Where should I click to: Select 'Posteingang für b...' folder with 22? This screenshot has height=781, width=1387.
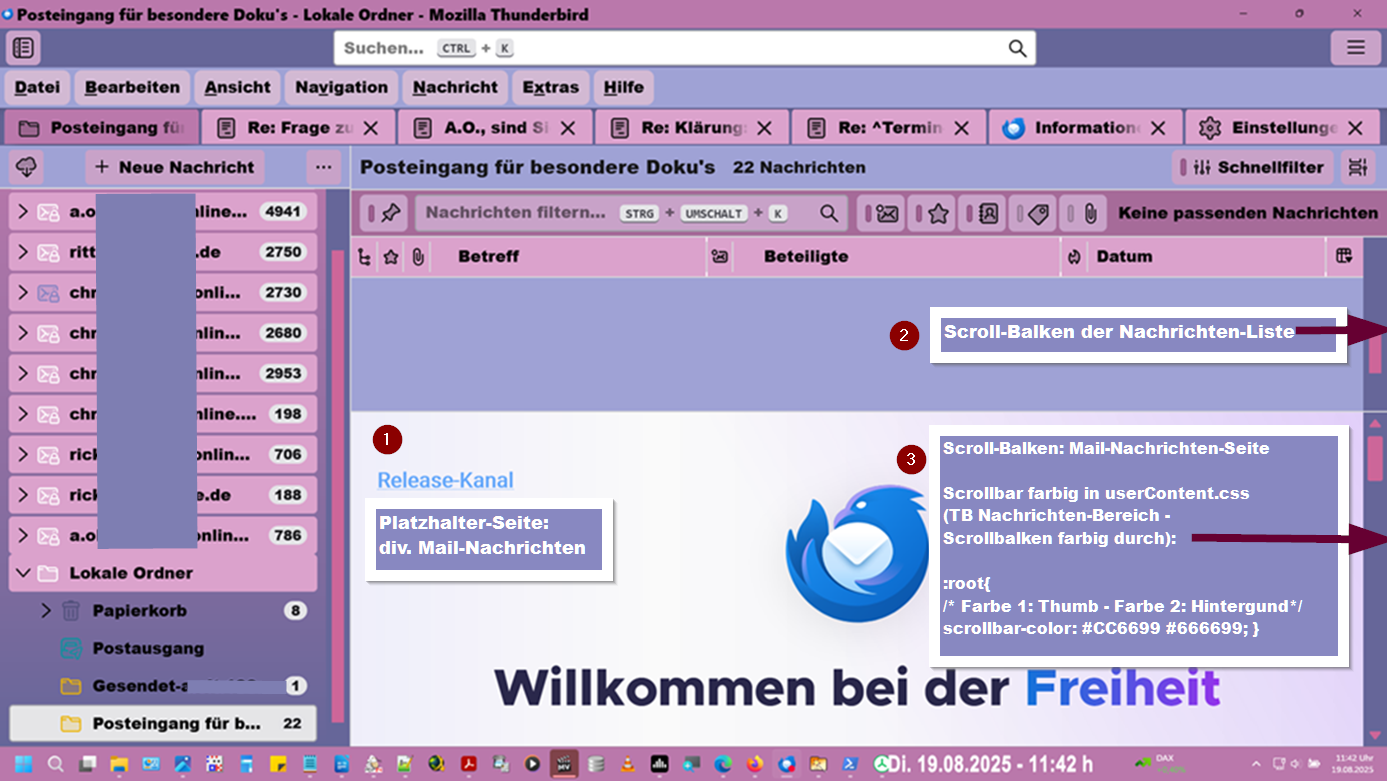point(163,724)
